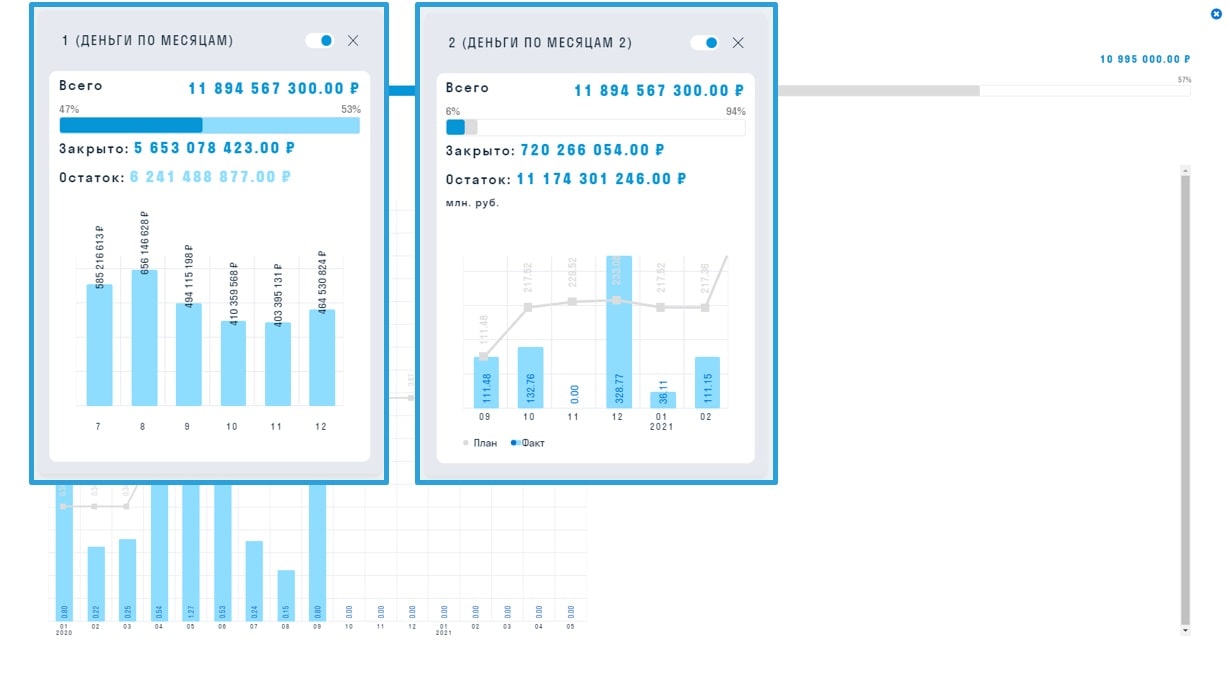1228x685 pixels.
Task: Click the scrollbar down arrow
Action: click(1186, 631)
